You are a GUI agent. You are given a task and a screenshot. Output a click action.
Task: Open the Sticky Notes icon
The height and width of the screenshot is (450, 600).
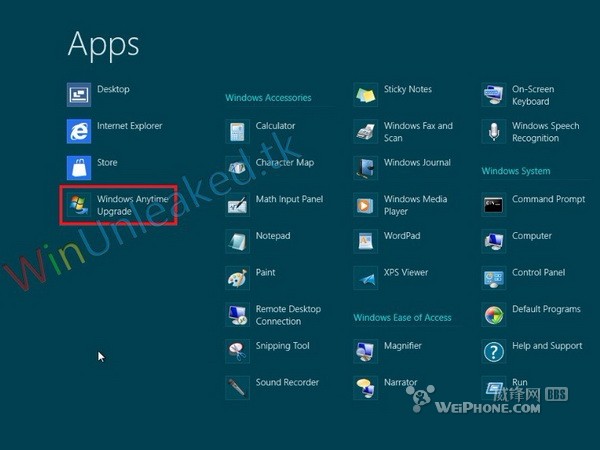tap(366, 95)
